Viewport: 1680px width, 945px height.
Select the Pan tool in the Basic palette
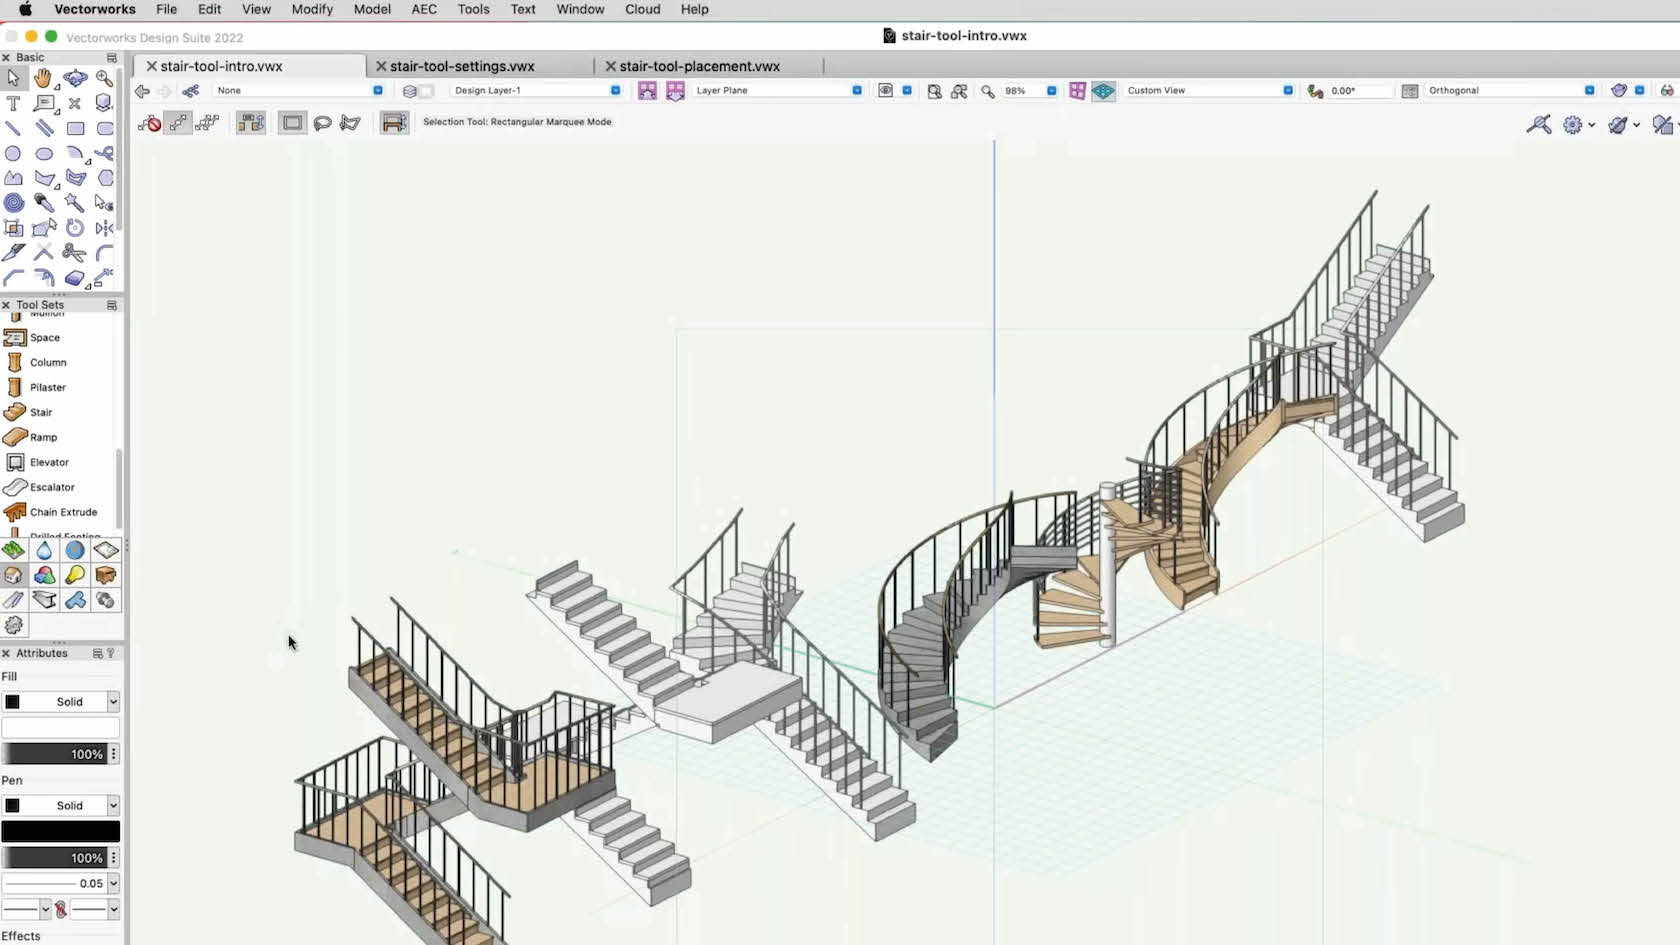tap(44, 78)
